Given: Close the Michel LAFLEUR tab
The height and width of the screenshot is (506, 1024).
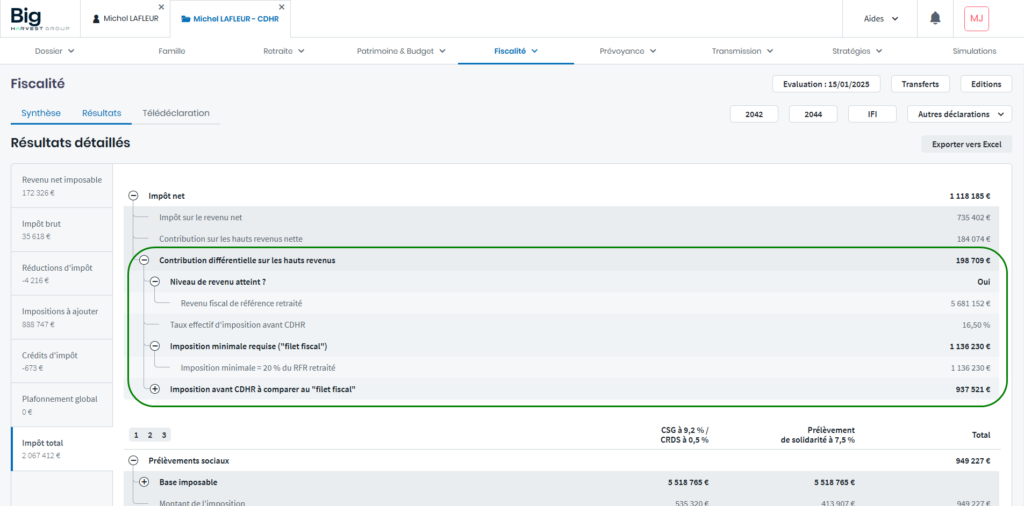Looking at the screenshot, I should [x=161, y=7].
